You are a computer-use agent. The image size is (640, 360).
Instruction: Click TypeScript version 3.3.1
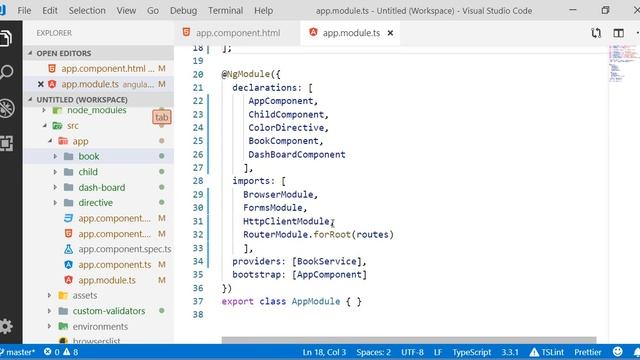pyautogui.click(x=510, y=352)
